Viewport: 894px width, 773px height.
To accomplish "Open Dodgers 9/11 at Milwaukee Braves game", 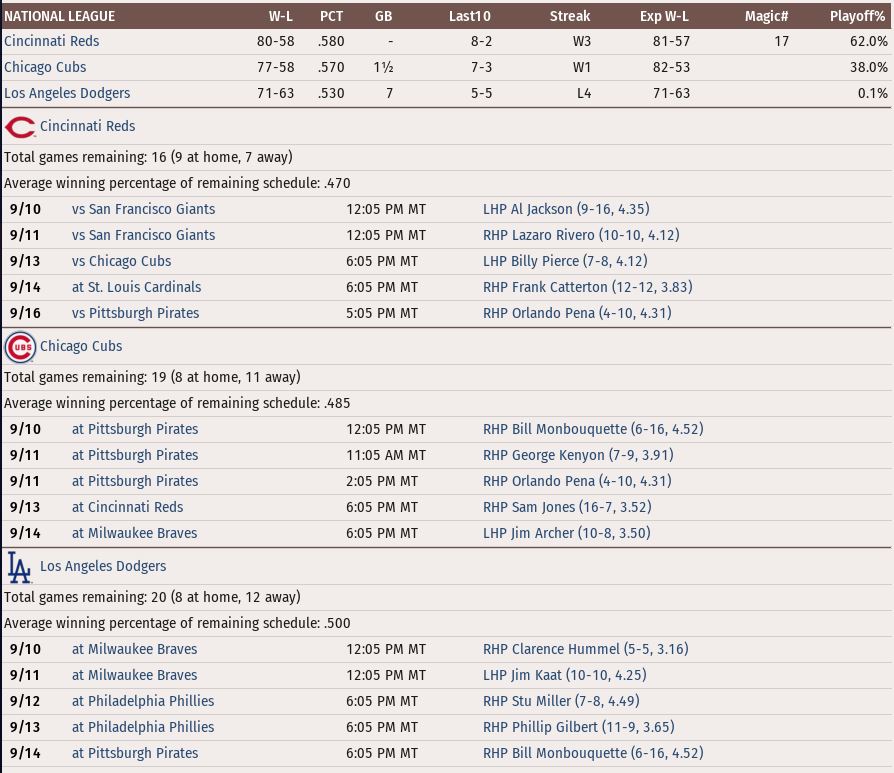I will (x=135, y=676).
